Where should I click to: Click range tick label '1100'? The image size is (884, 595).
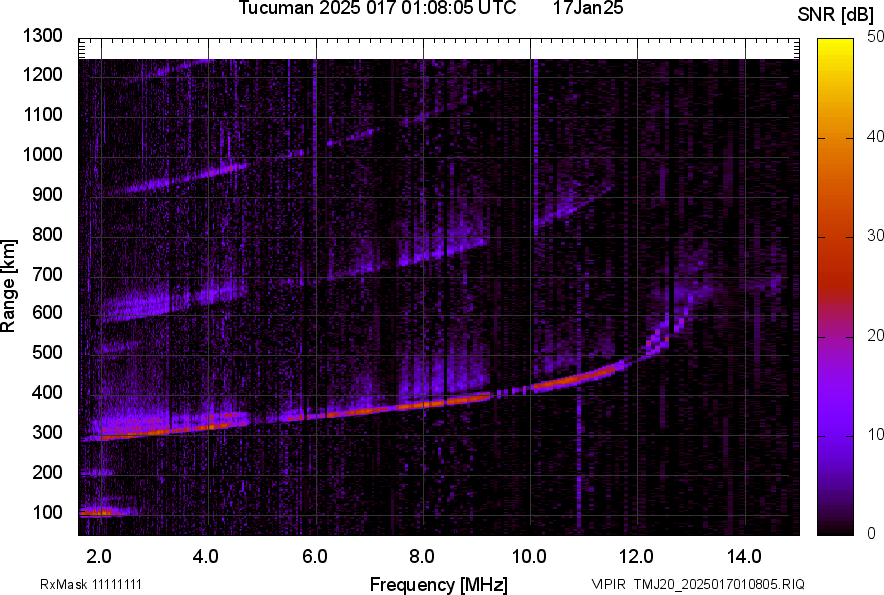coord(42,114)
